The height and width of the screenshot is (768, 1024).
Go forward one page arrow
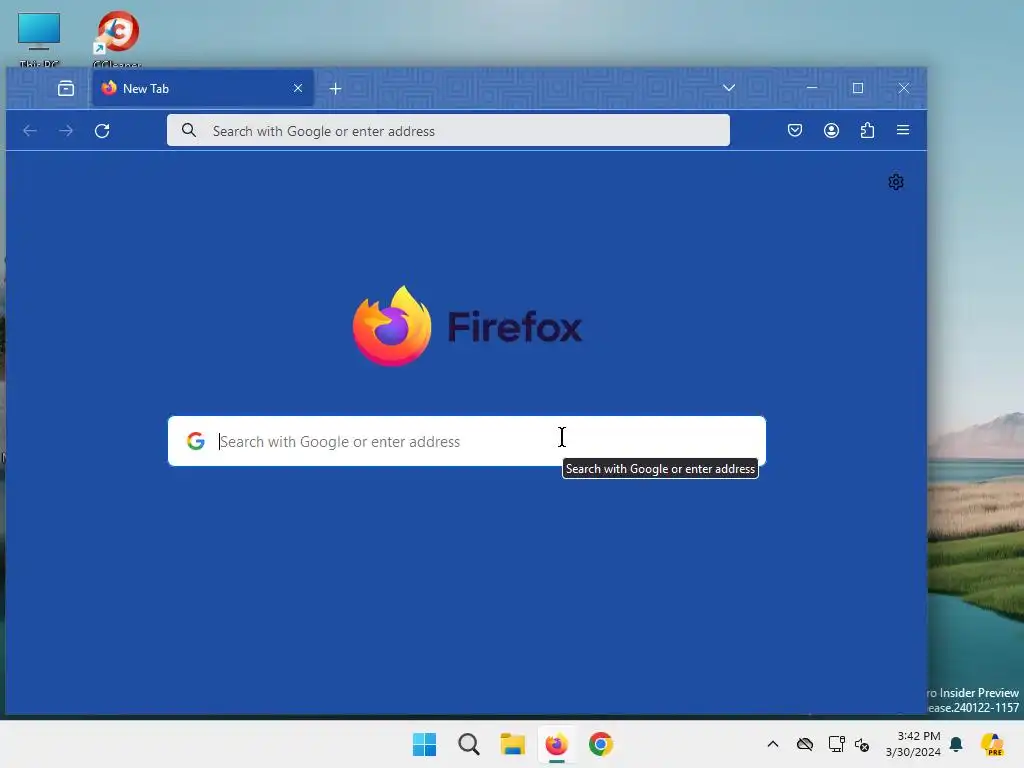[x=66, y=131]
